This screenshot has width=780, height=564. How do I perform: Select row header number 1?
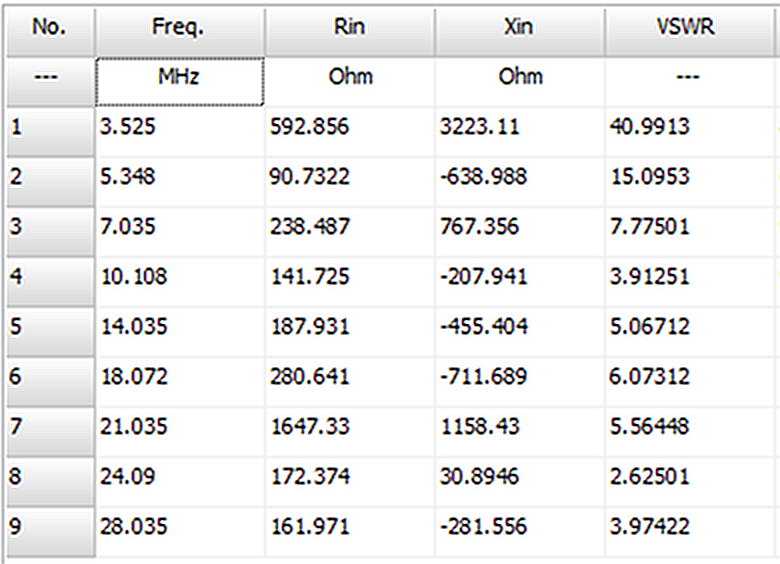click(50, 131)
